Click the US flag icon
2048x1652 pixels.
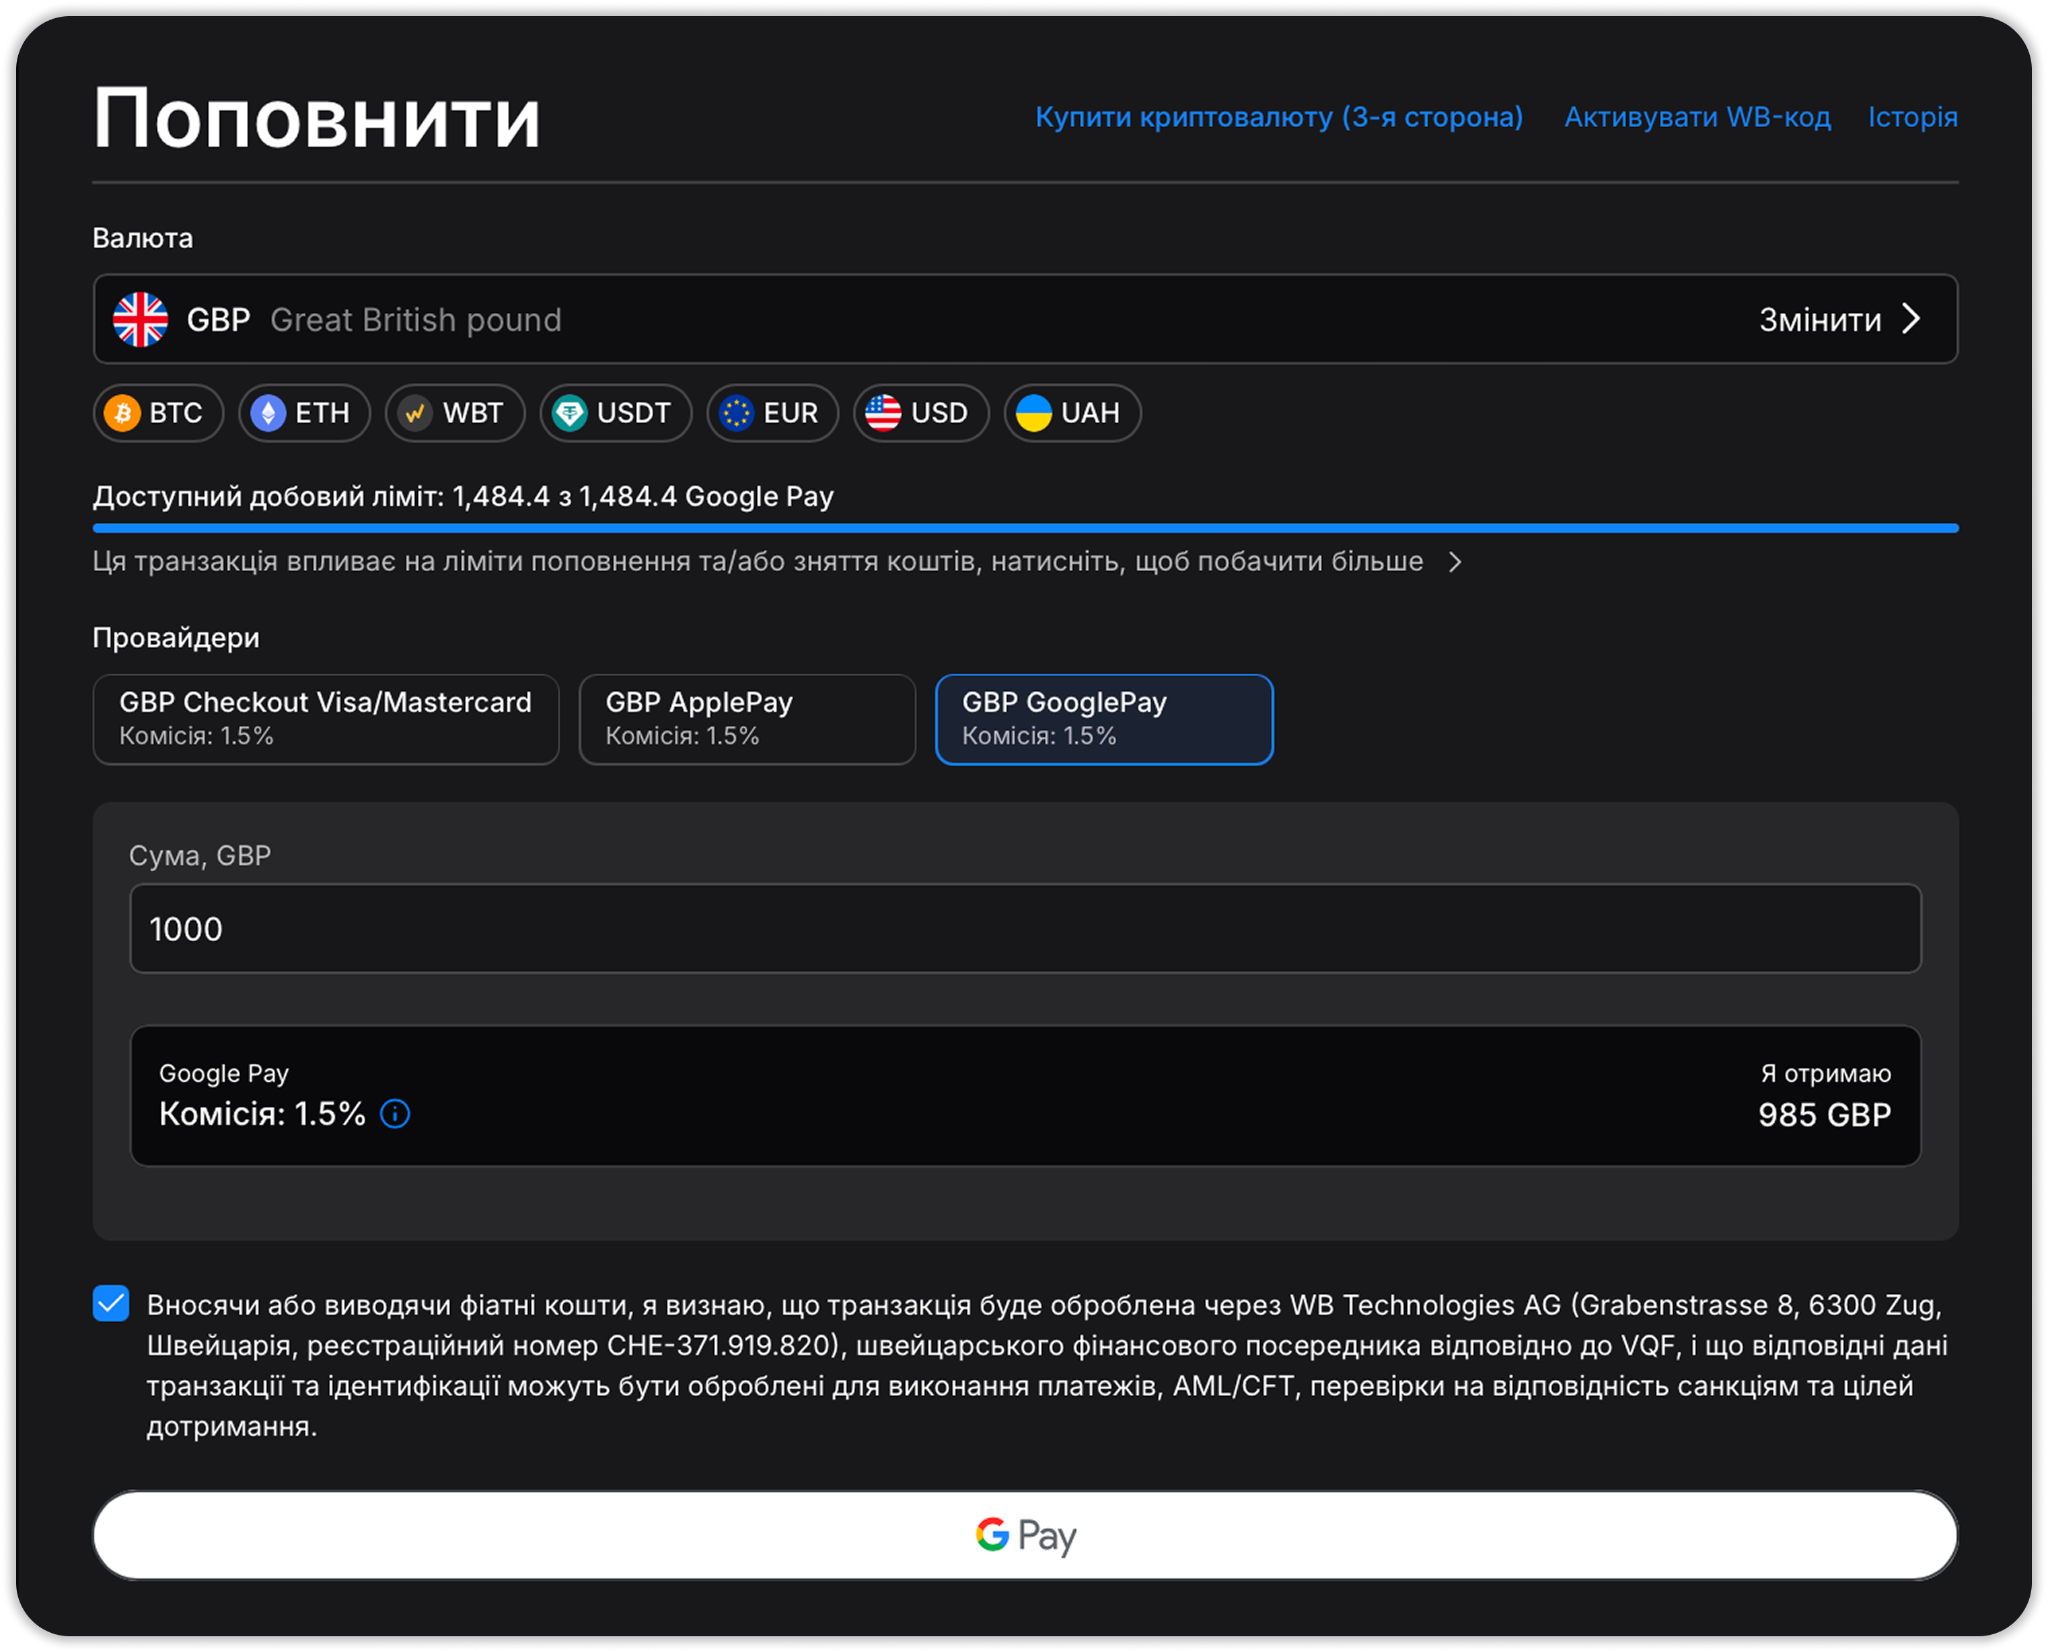click(883, 413)
